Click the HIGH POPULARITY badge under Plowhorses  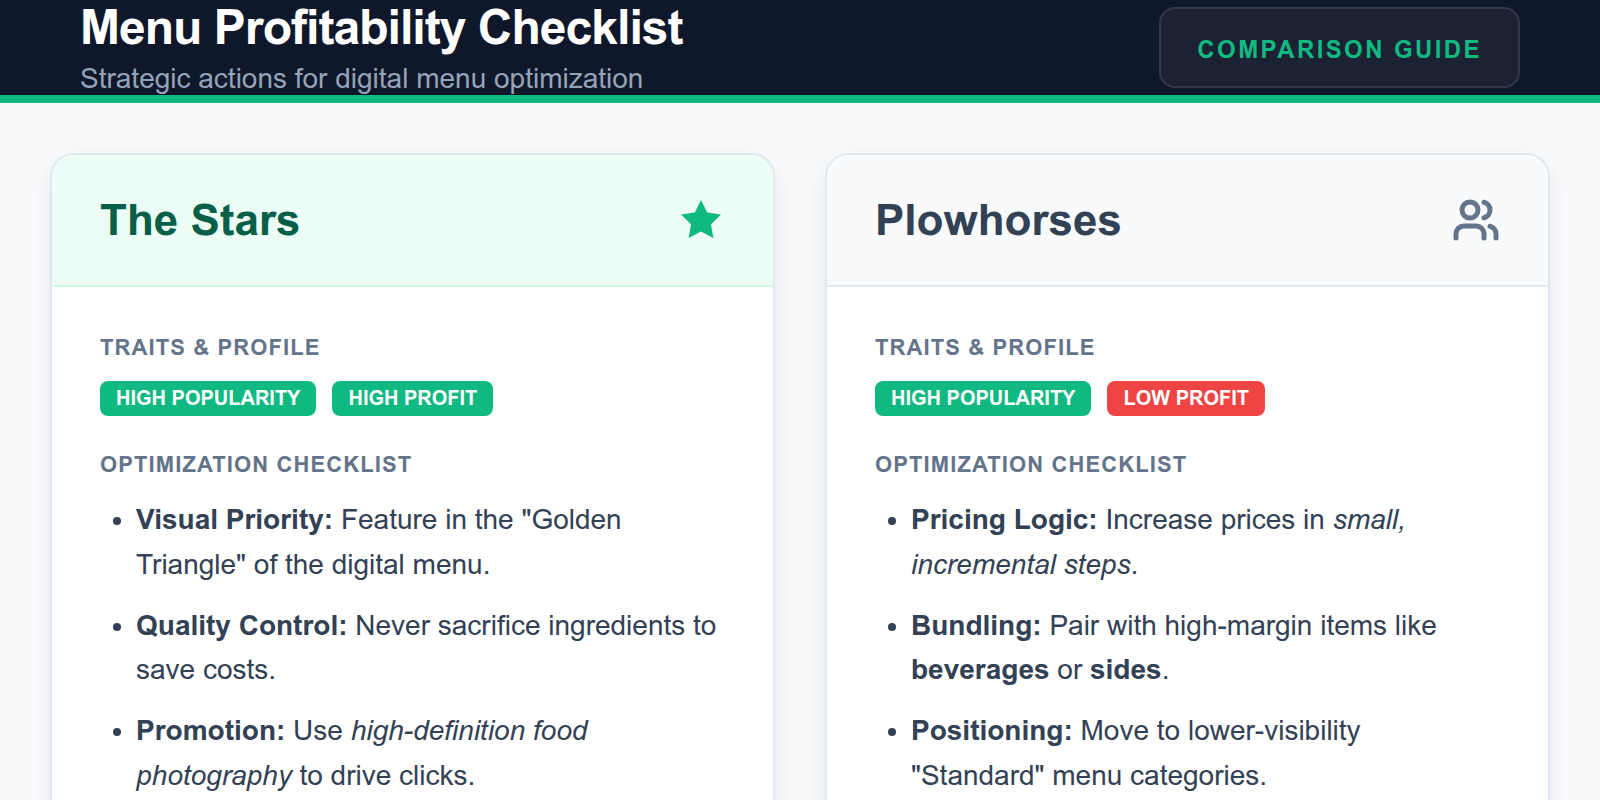coord(982,398)
